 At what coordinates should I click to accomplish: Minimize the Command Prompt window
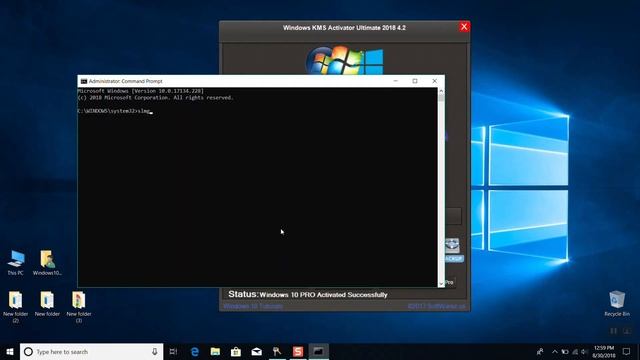[396, 81]
